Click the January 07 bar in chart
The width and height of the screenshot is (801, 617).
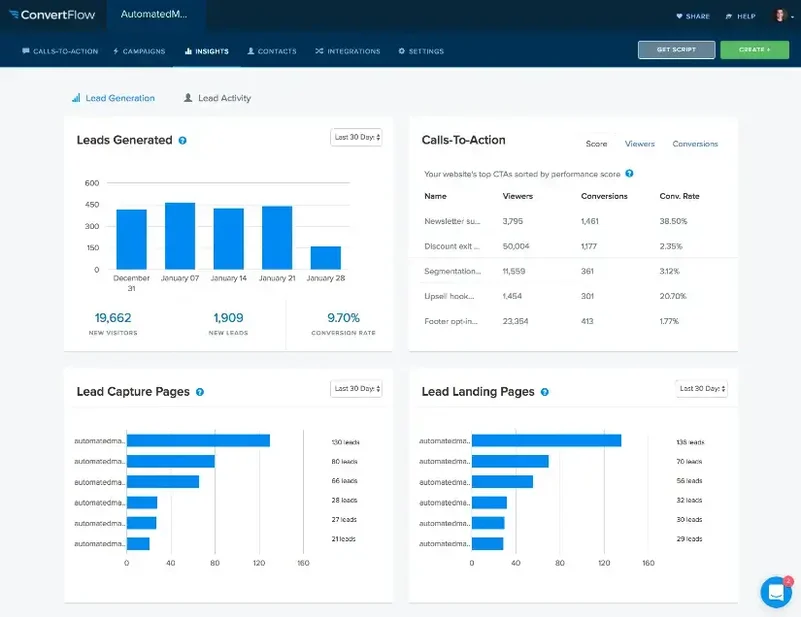pyautogui.click(x=180, y=235)
